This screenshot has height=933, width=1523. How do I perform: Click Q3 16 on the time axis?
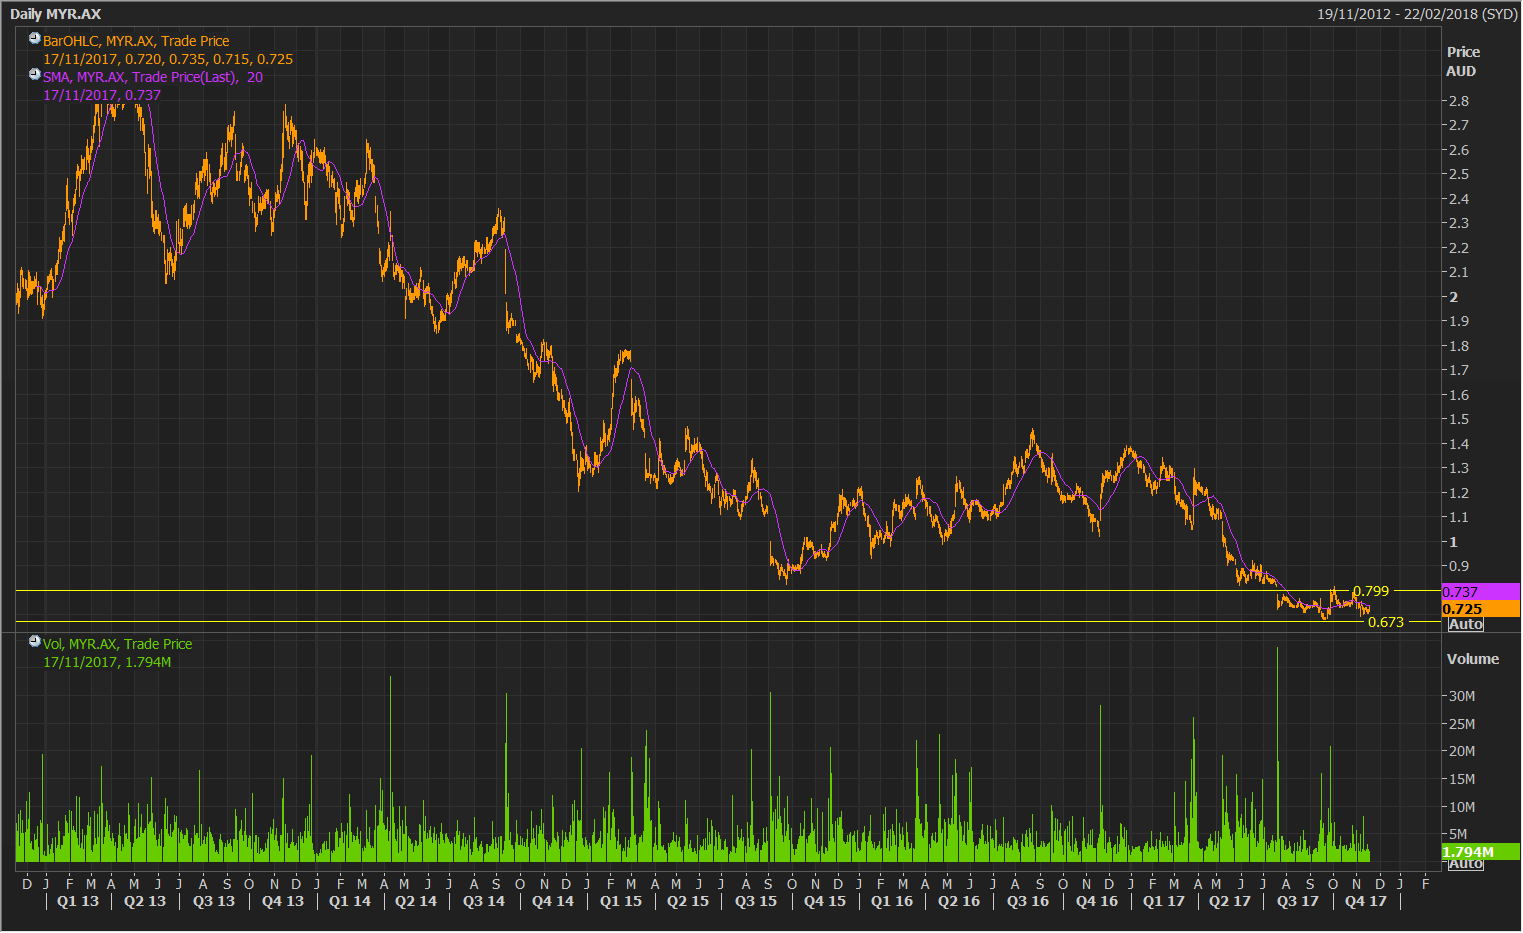1028,901
